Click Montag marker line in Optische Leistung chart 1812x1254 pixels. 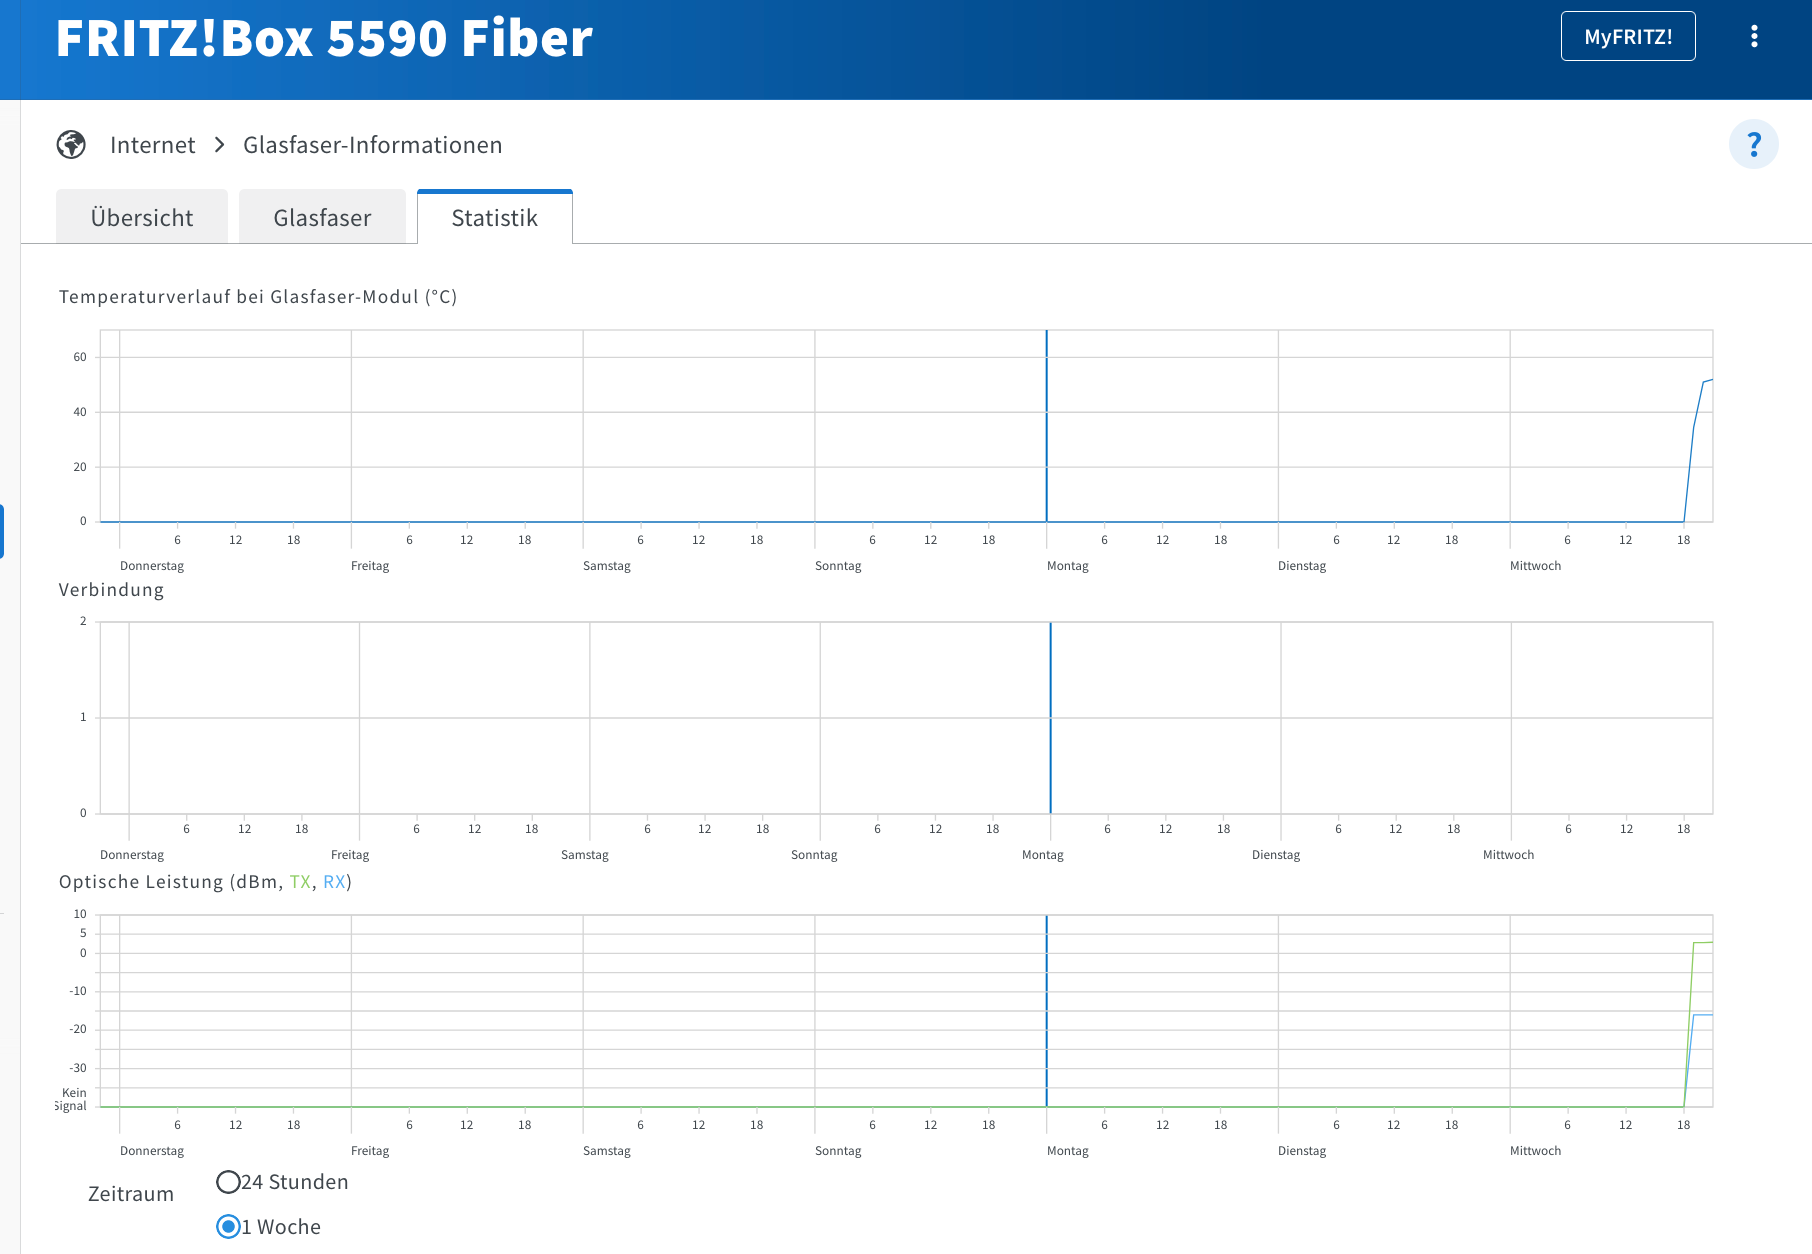coord(1047,1011)
